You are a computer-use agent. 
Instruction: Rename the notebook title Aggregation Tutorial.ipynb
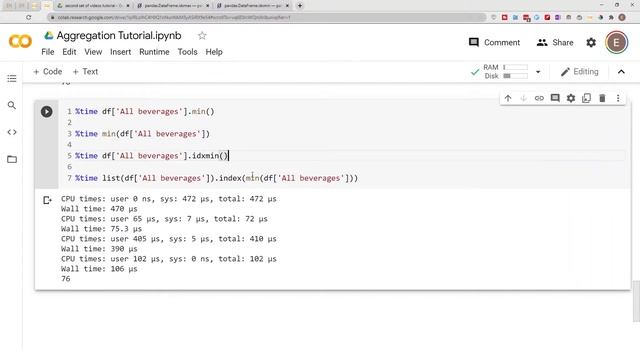119,36
